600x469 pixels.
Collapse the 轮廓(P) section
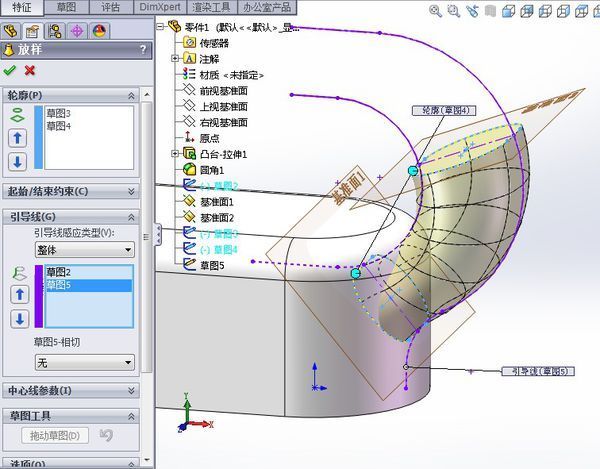click(x=131, y=95)
